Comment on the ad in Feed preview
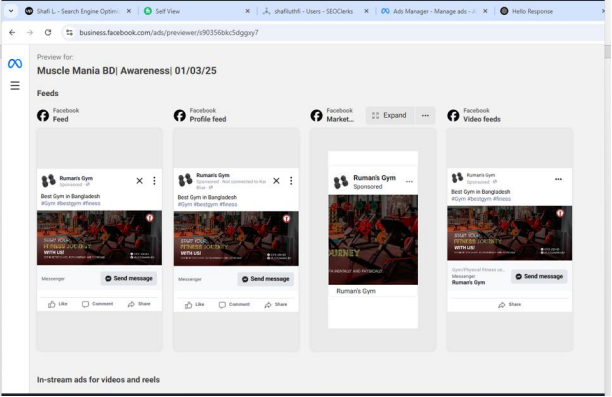Screen dimensions: 612x397 click(x=97, y=304)
